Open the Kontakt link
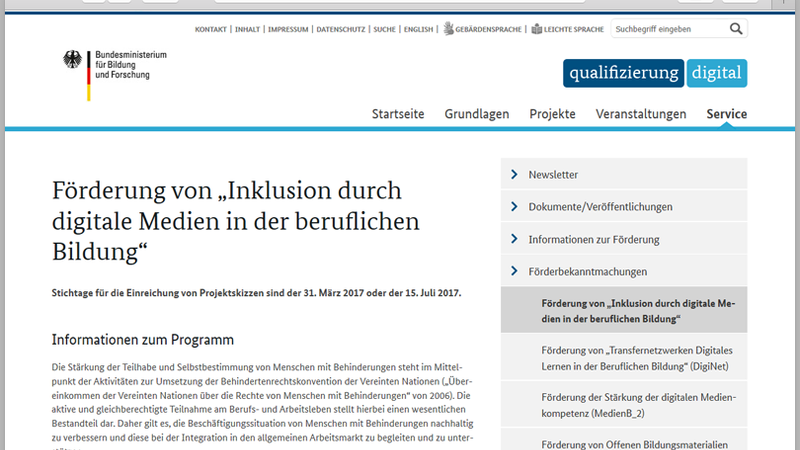 click(x=211, y=30)
